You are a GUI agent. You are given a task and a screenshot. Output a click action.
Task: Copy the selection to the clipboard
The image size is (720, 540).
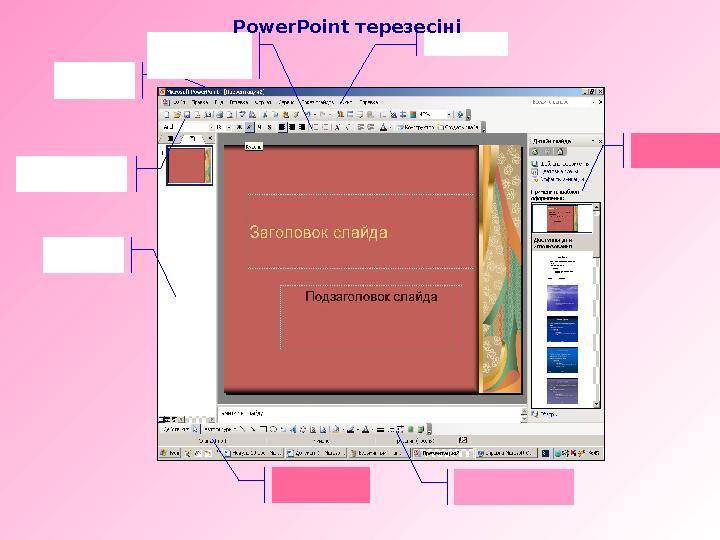point(275,115)
